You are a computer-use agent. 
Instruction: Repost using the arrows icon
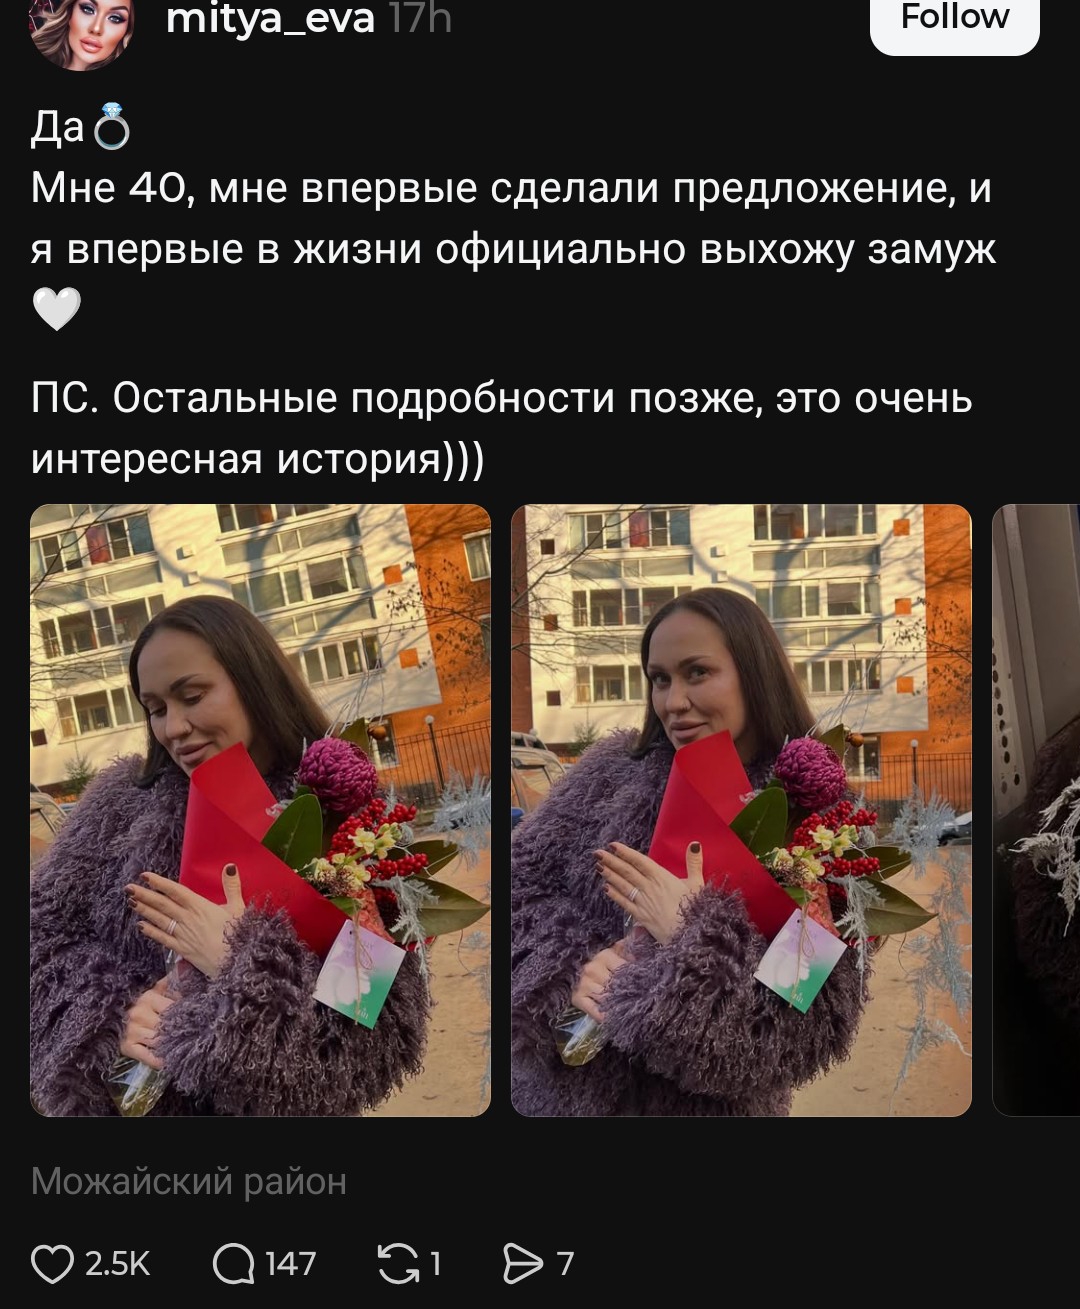point(398,1263)
